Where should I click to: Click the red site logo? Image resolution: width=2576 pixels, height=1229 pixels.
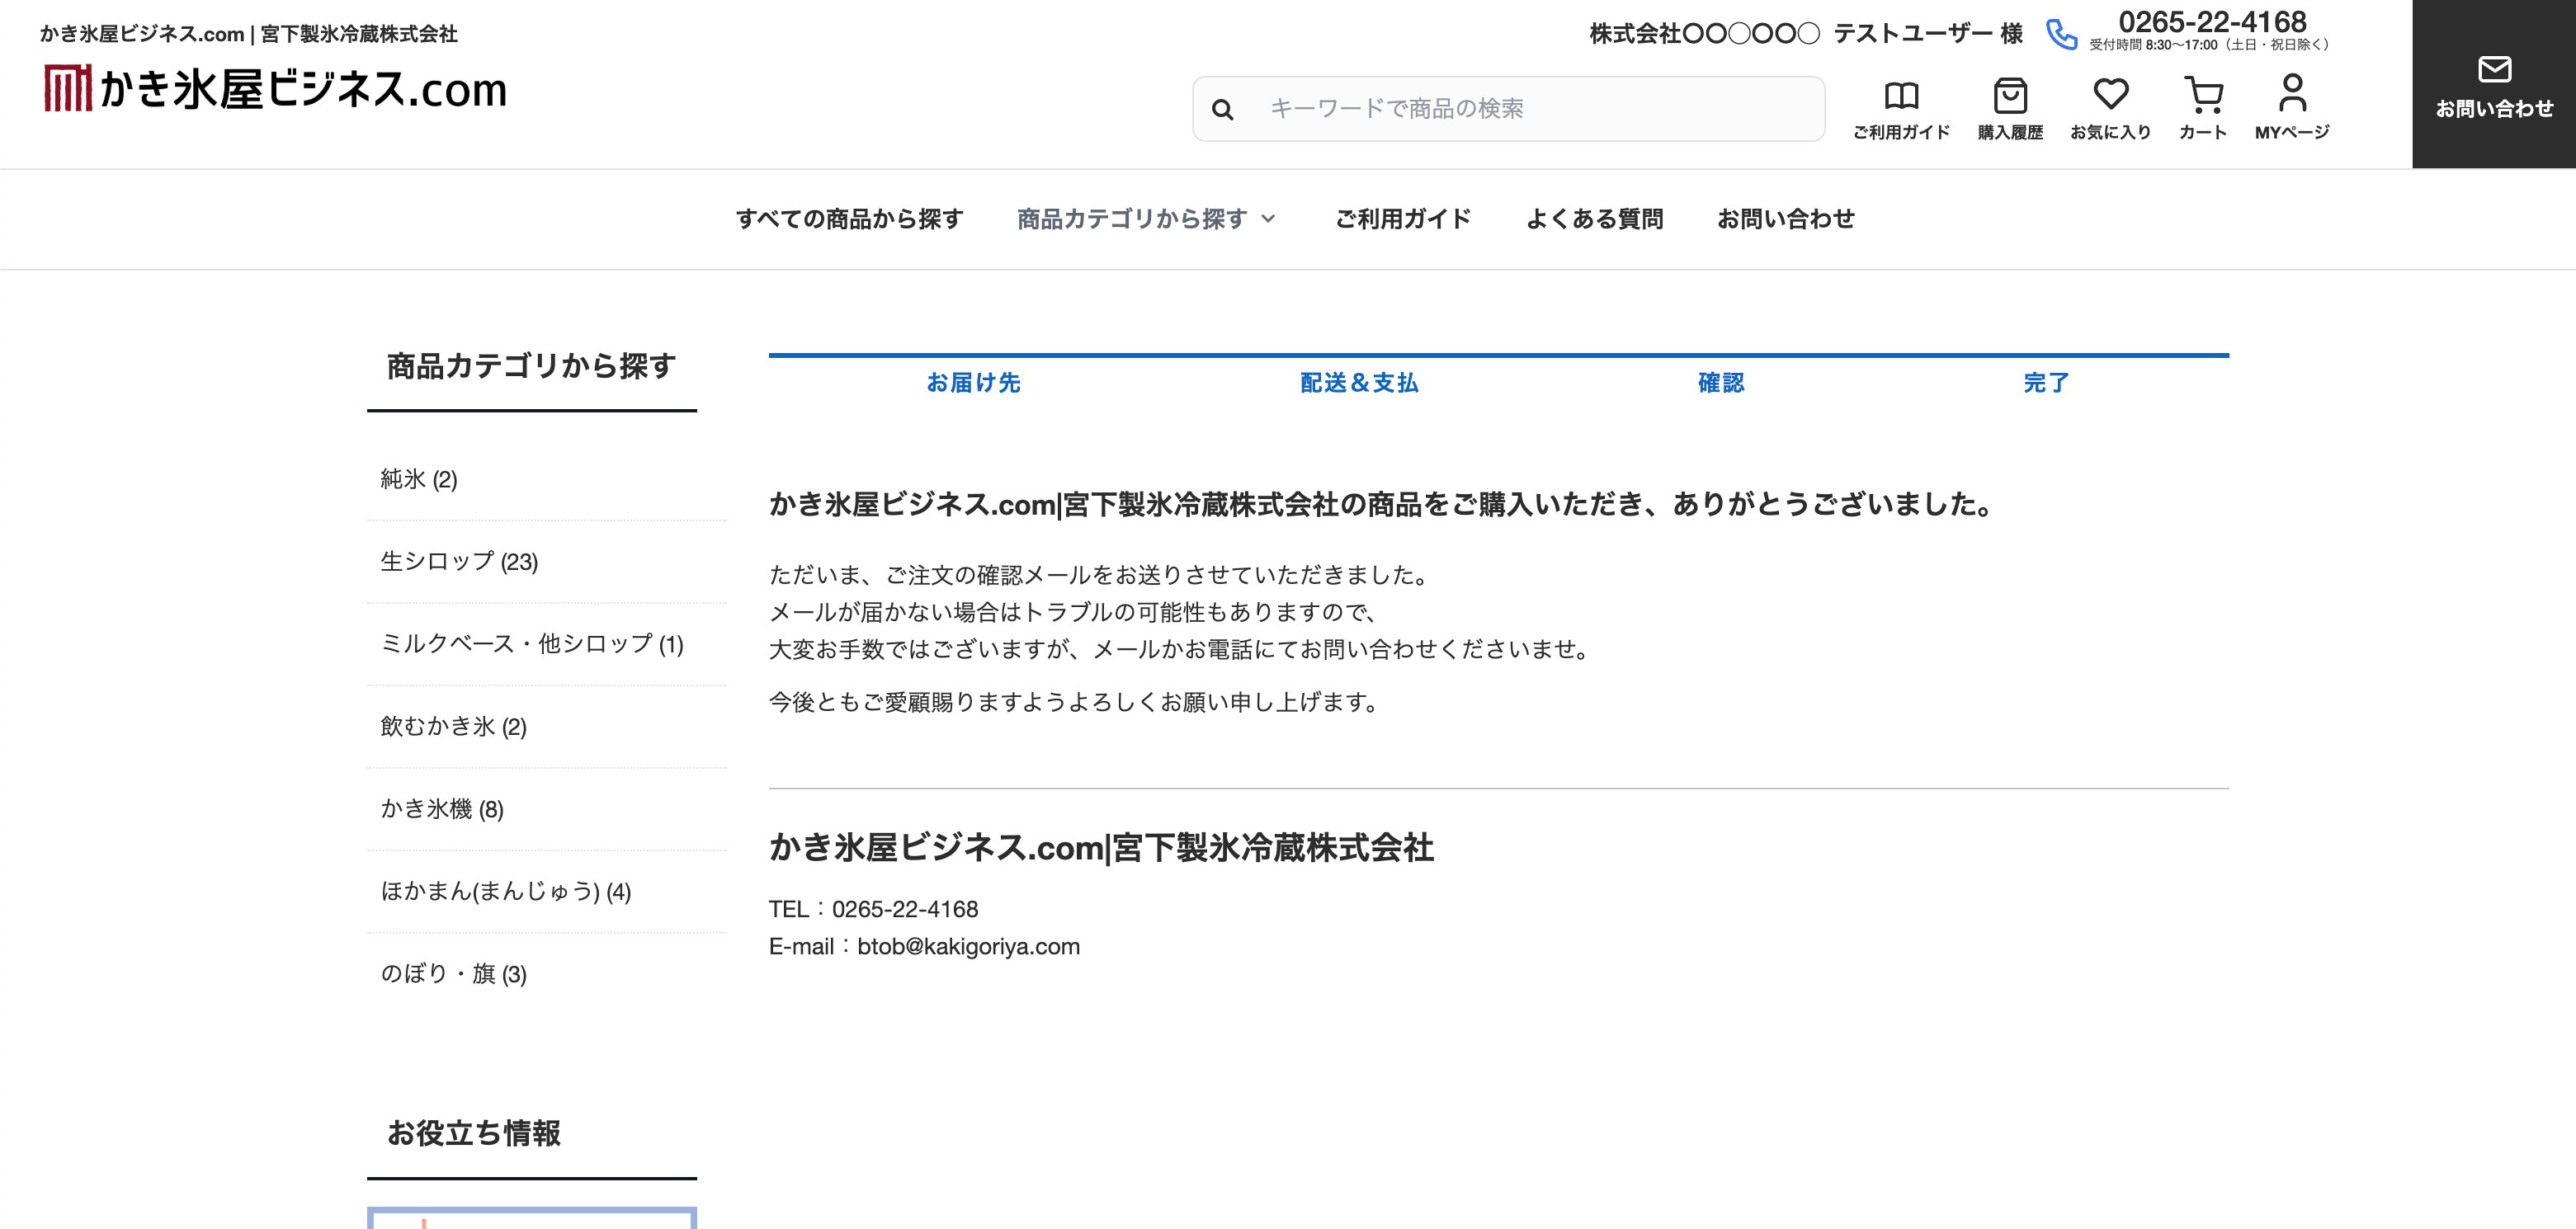pos(67,89)
